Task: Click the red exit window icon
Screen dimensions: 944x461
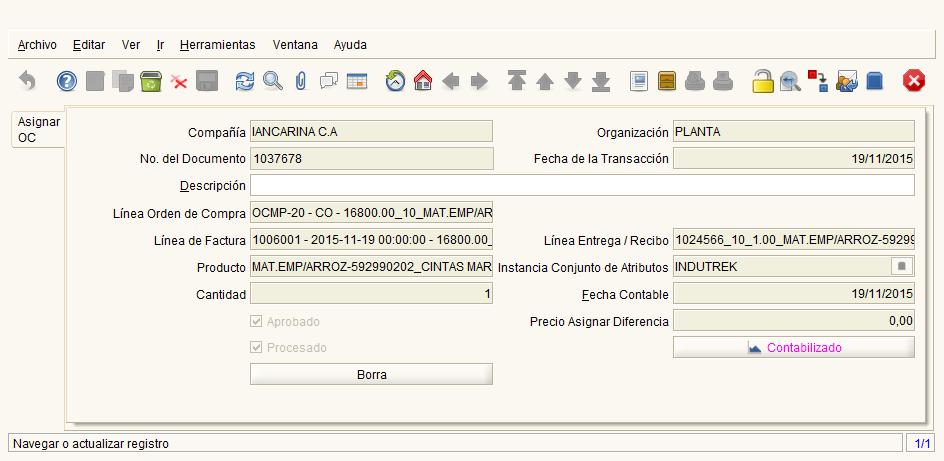Action: click(914, 81)
